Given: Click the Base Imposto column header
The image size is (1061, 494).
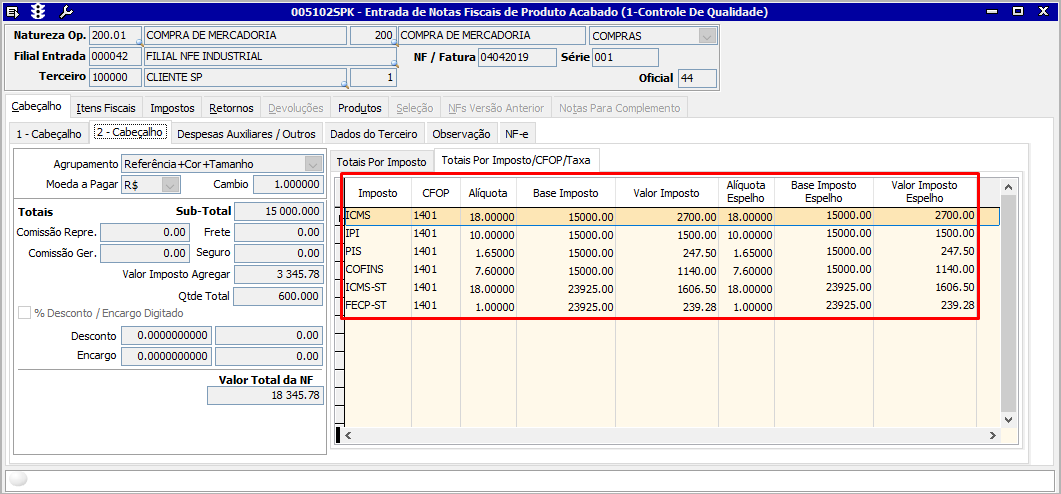Looking at the screenshot, I should [566, 193].
